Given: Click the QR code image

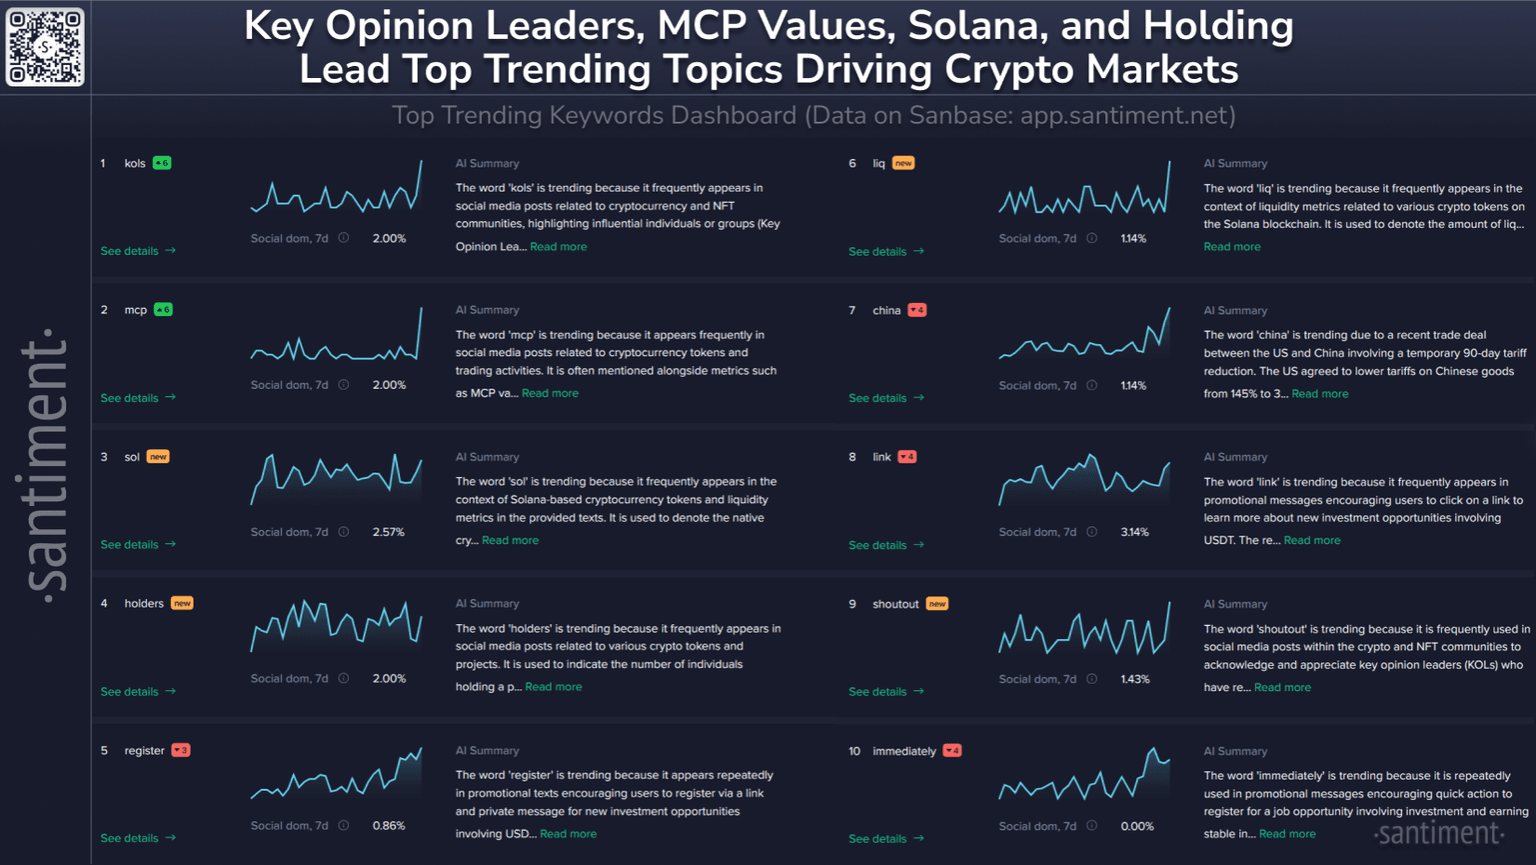Looking at the screenshot, I should click(45, 46).
